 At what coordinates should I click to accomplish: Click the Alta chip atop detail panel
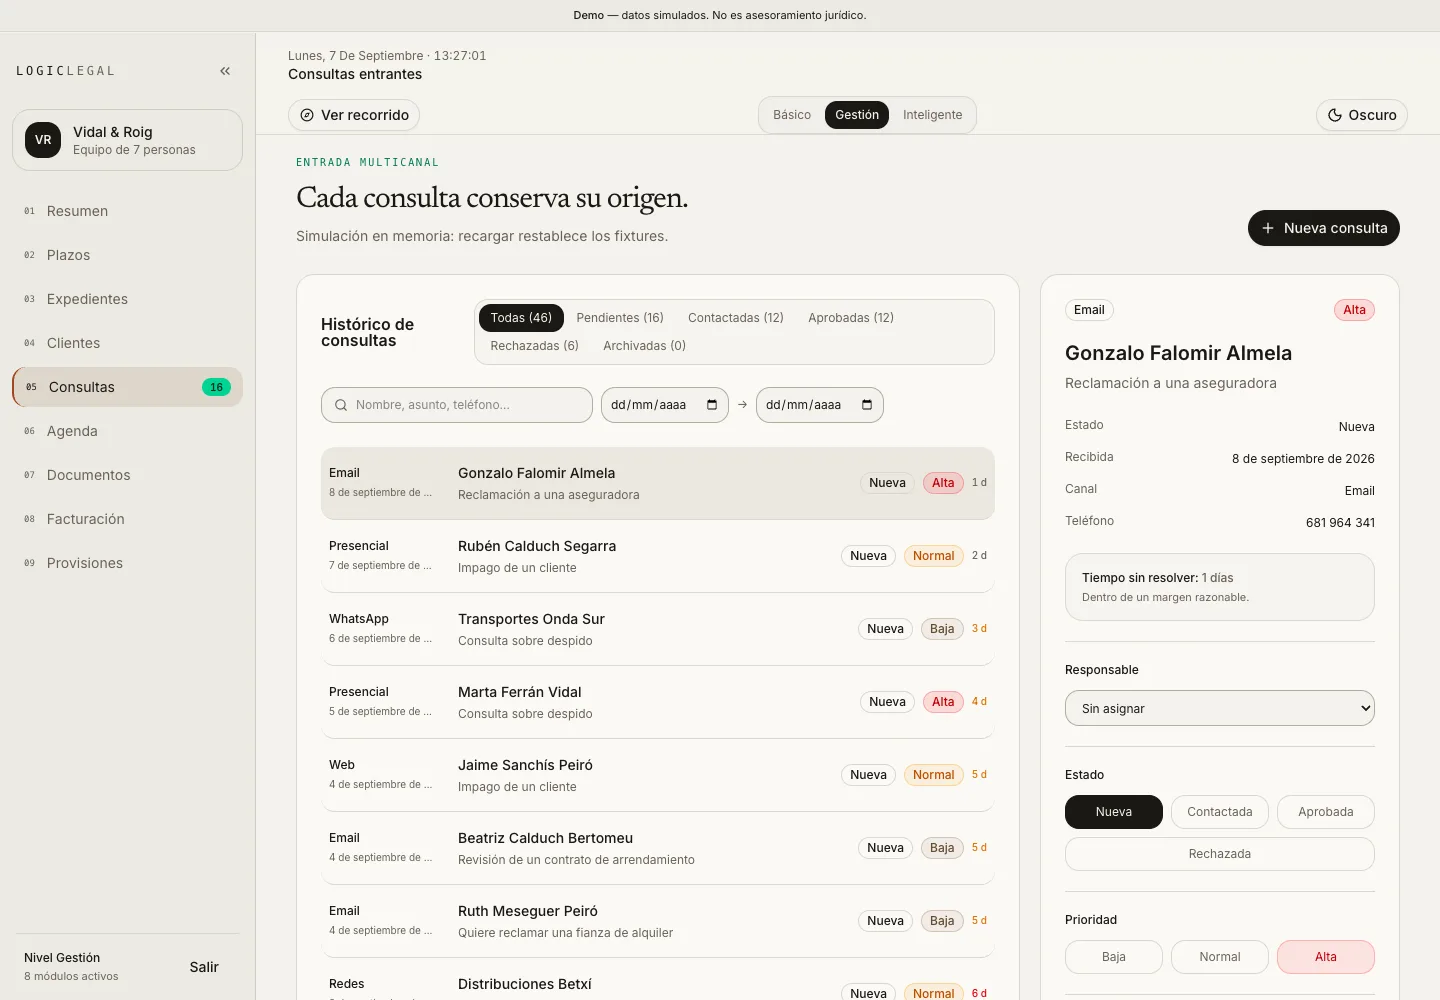(x=1354, y=310)
